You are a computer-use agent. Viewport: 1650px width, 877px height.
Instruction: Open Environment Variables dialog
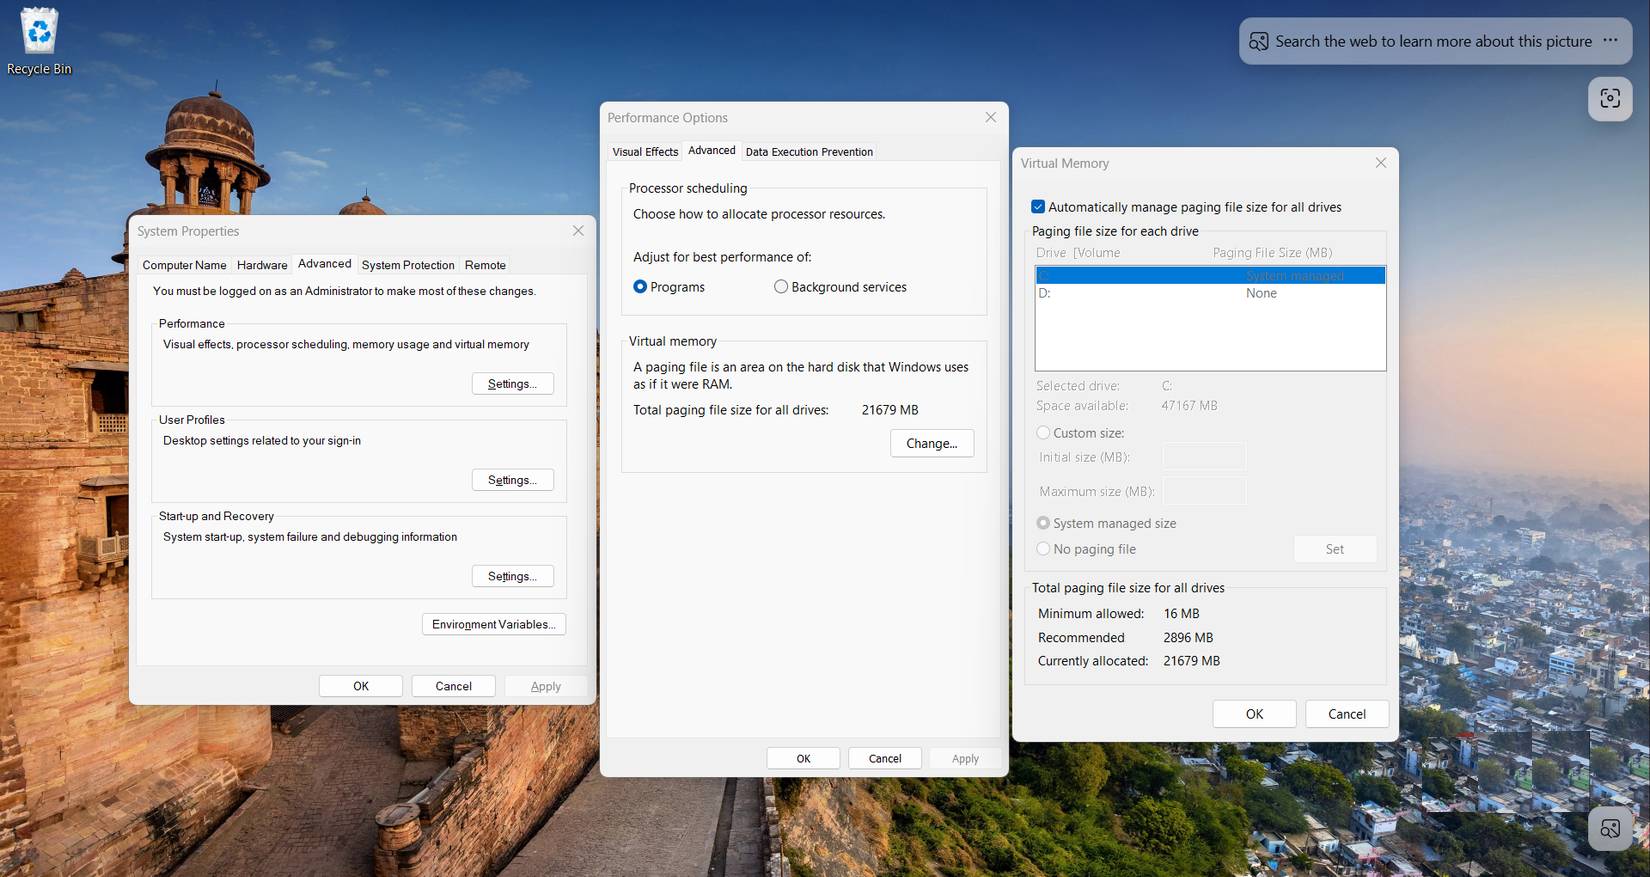pyautogui.click(x=493, y=624)
